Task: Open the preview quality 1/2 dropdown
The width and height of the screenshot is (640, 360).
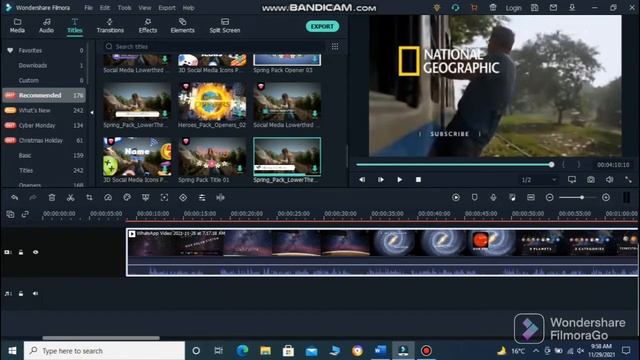Action: coord(538,180)
